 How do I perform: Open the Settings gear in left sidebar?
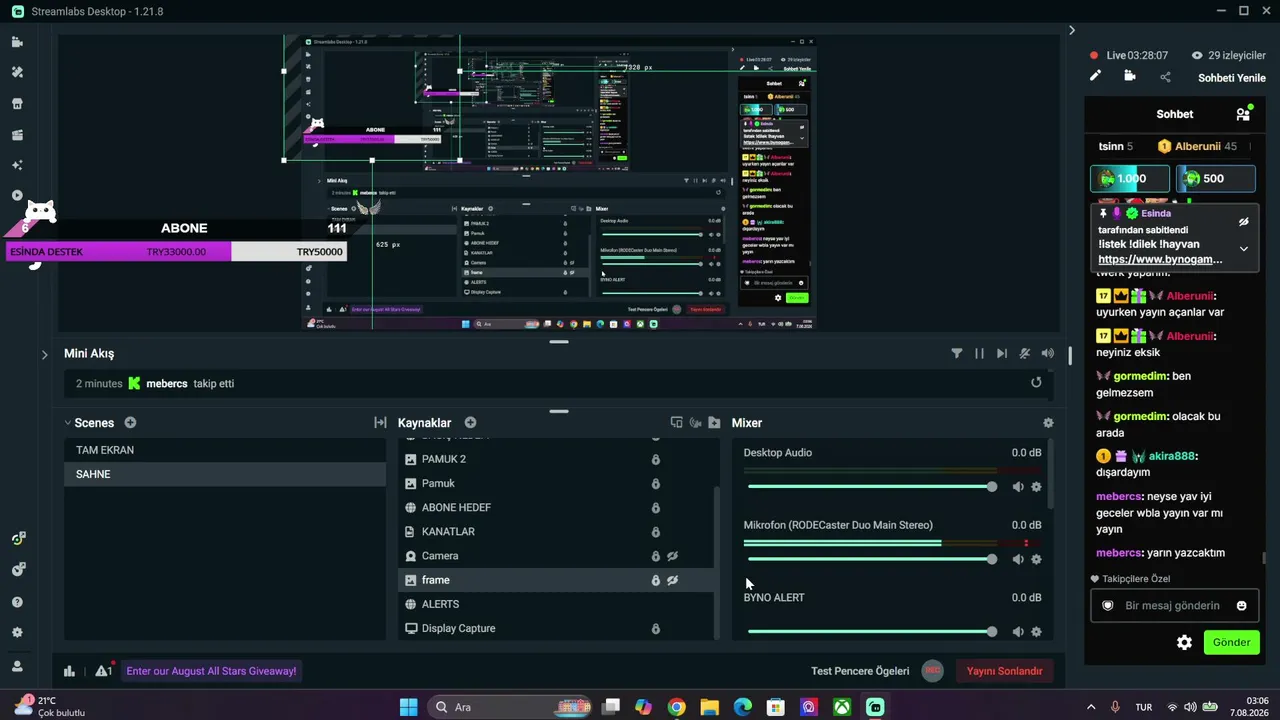(17, 633)
